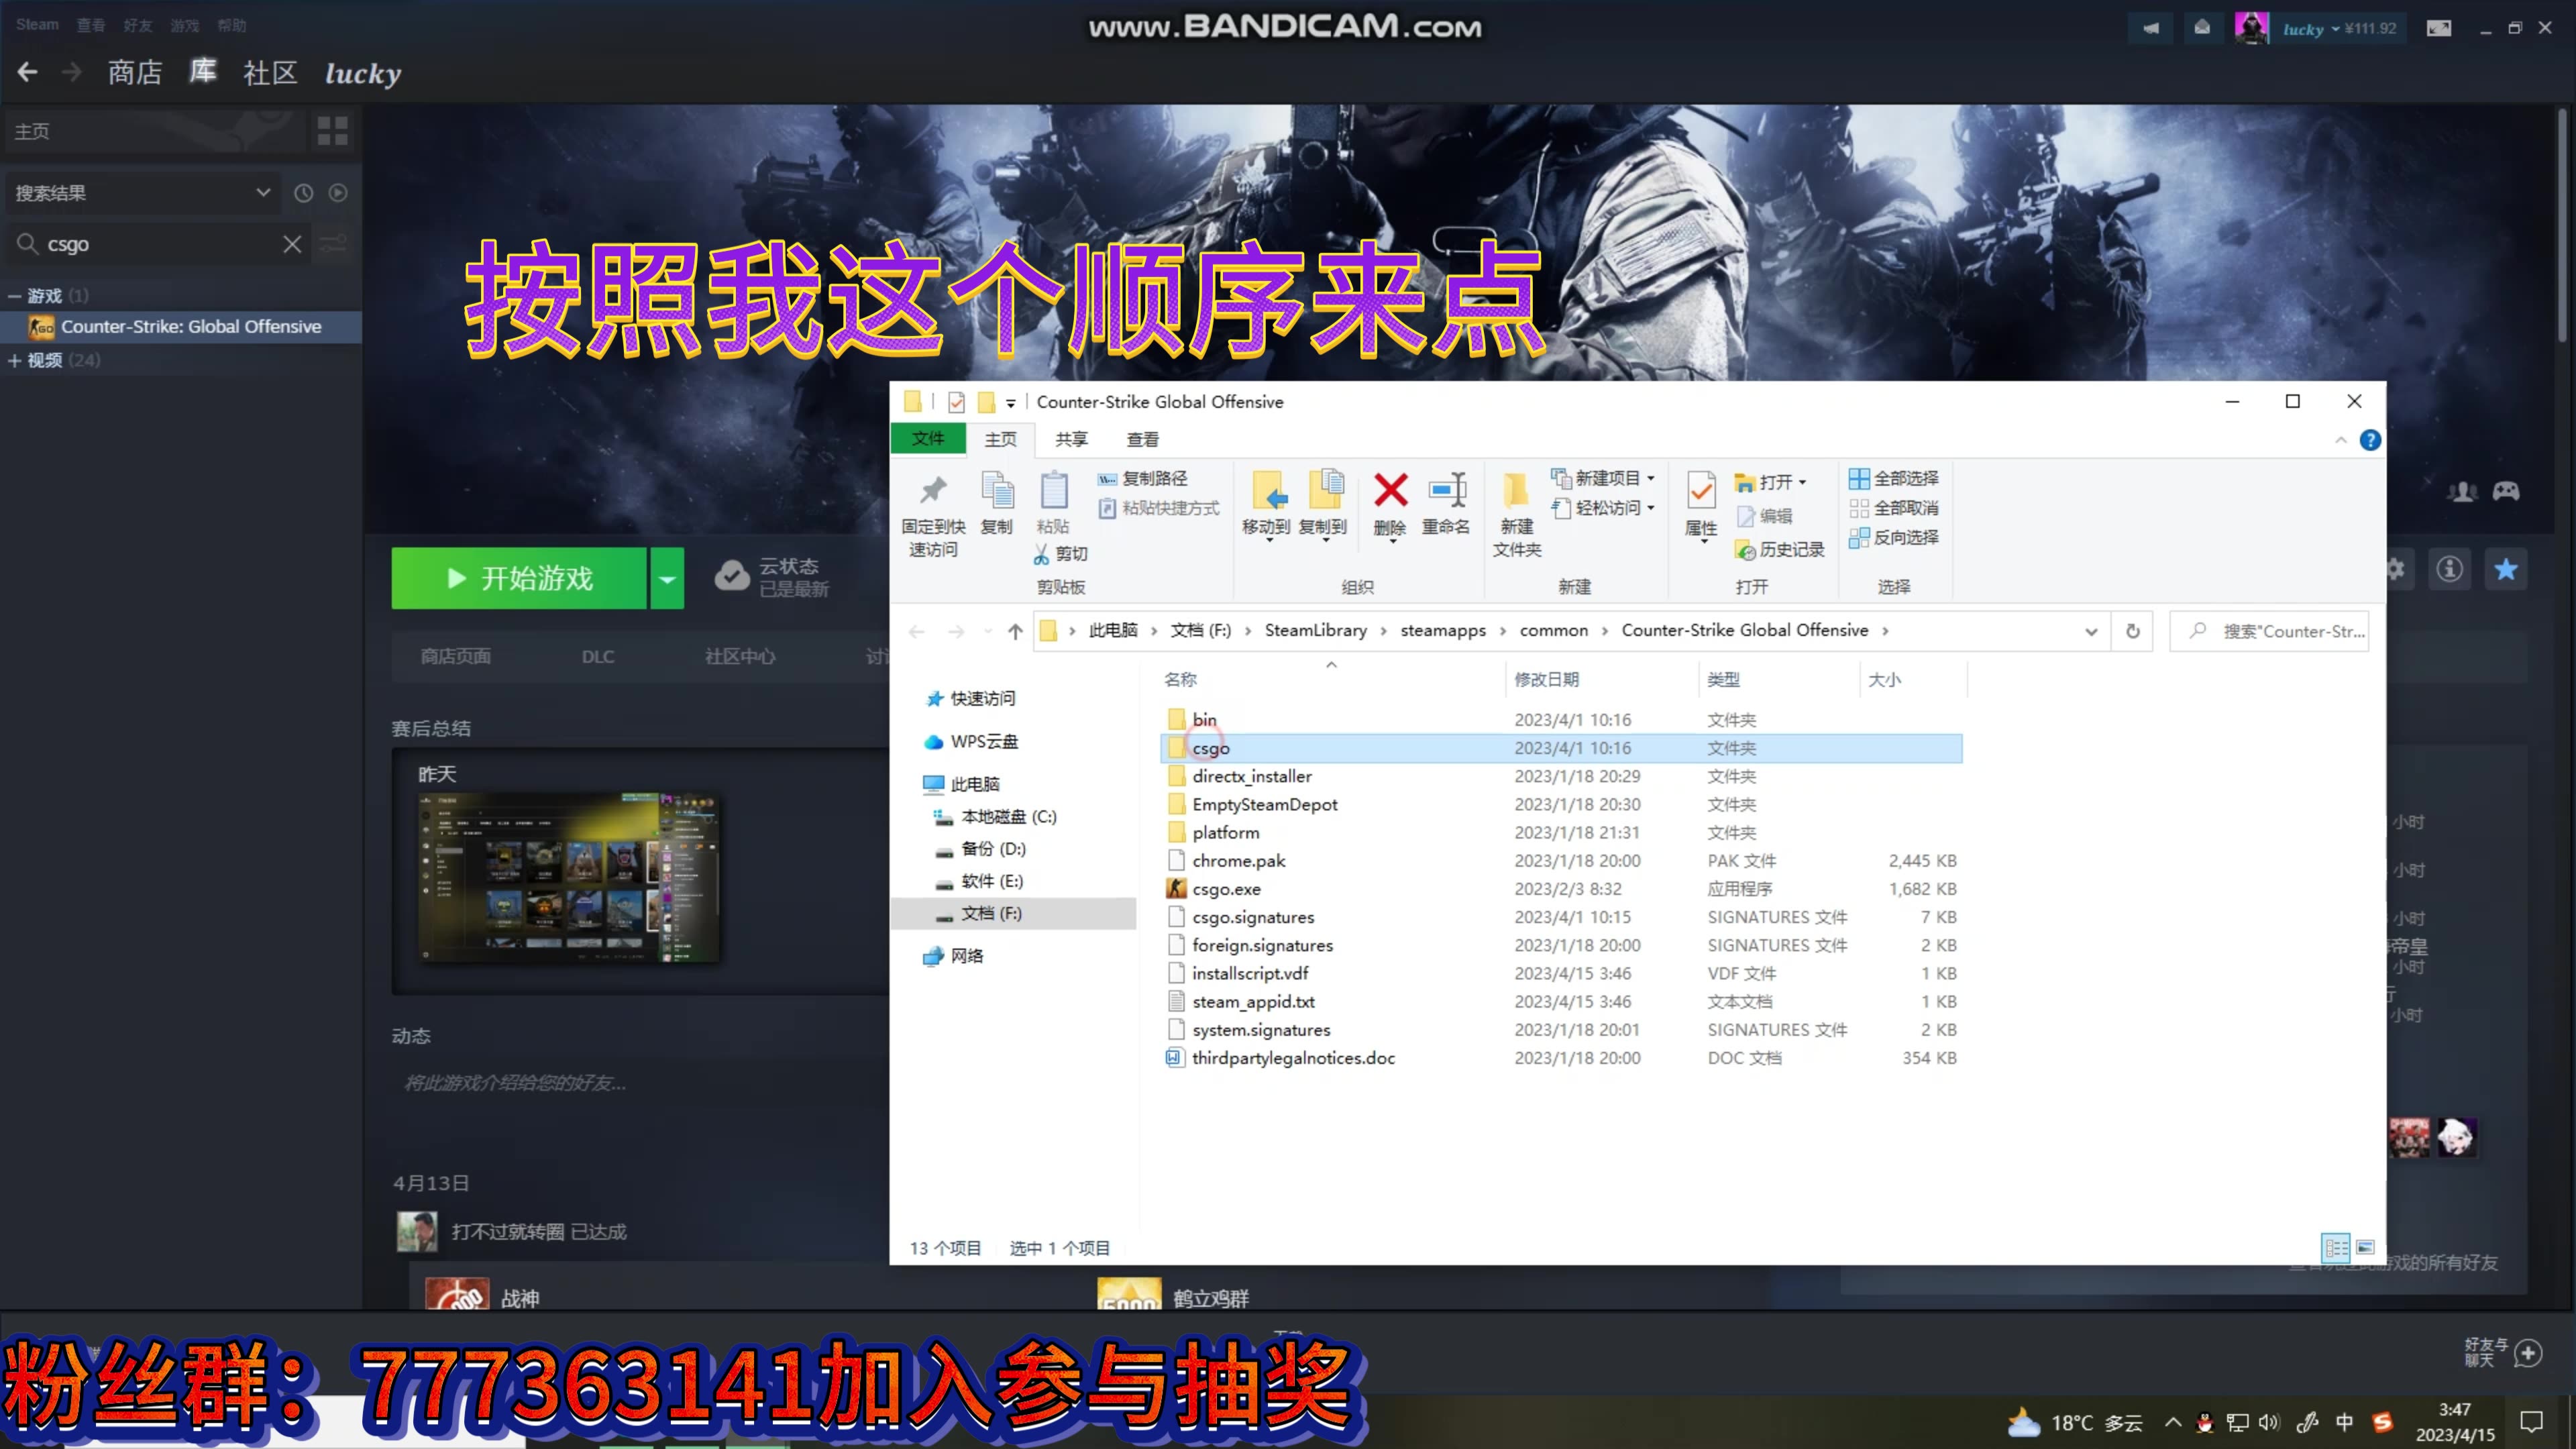Open the Steam 商店 tab

coord(135,73)
